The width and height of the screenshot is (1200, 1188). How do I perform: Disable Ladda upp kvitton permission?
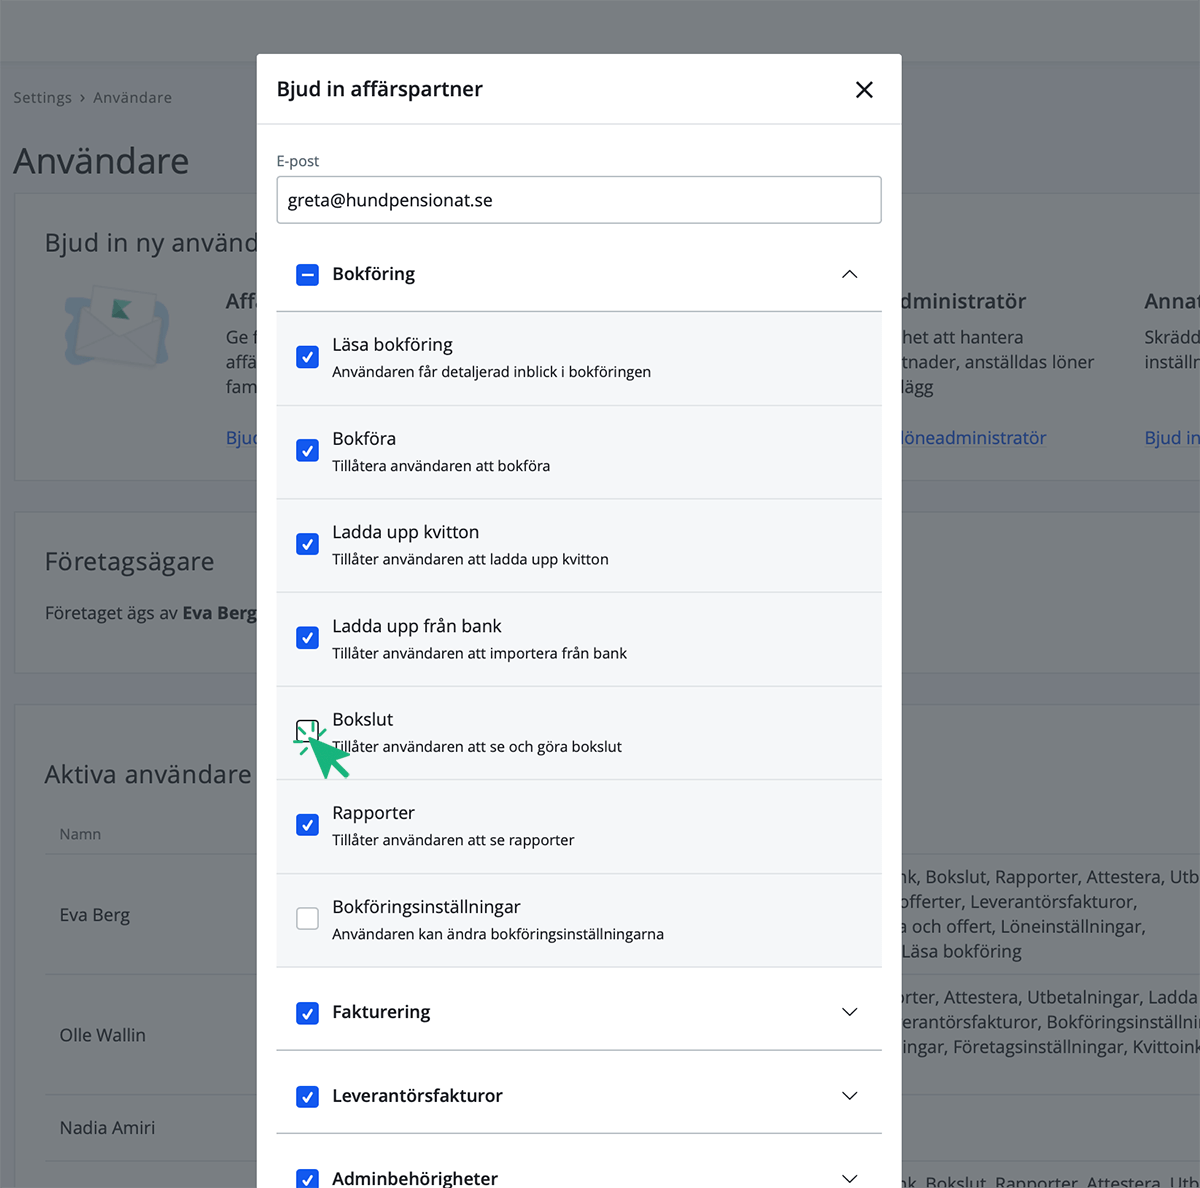(x=308, y=544)
